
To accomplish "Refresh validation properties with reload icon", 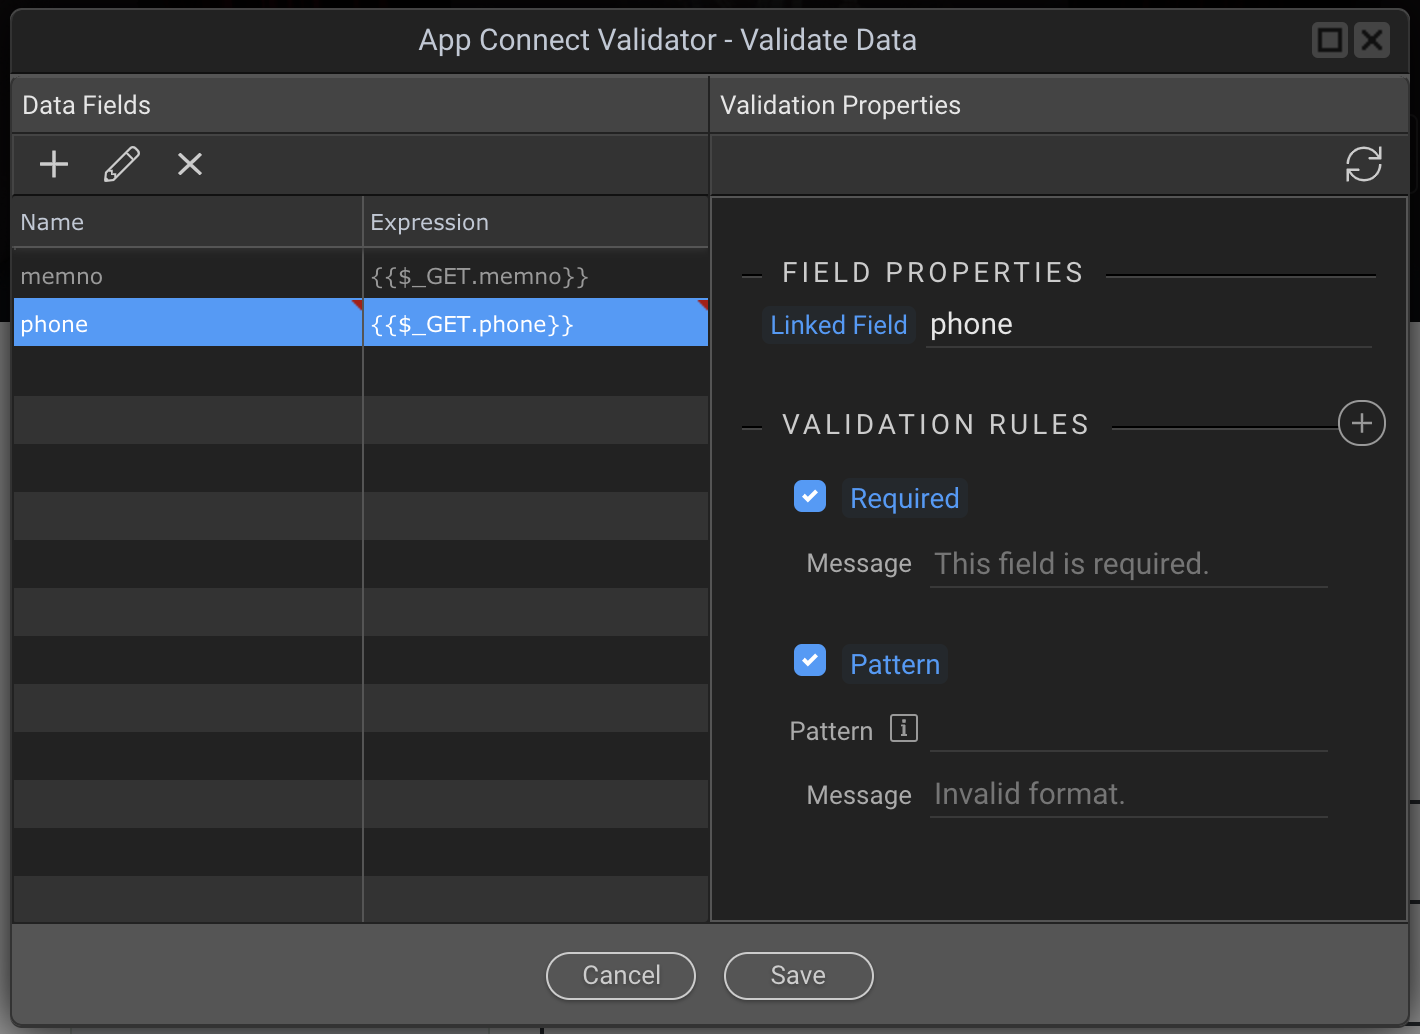I will click(1363, 164).
